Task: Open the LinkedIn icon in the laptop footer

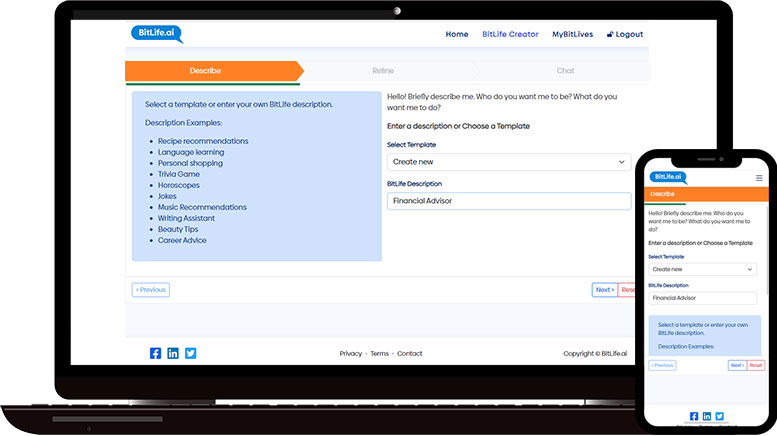Action: pos(173,353)
